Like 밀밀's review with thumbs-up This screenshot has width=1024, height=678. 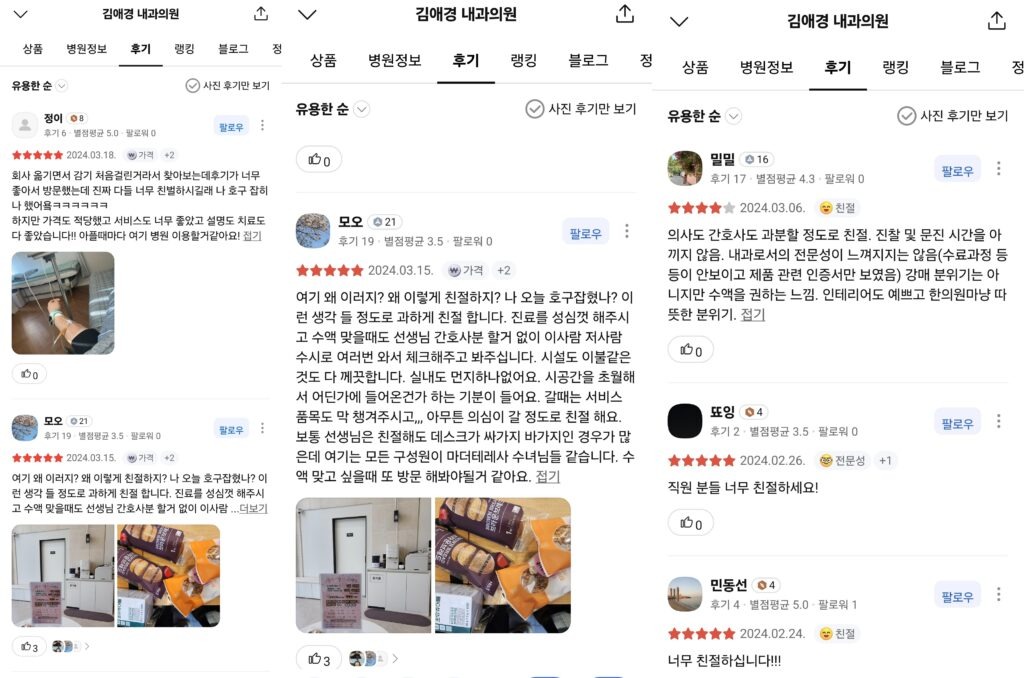click(690, 350)
